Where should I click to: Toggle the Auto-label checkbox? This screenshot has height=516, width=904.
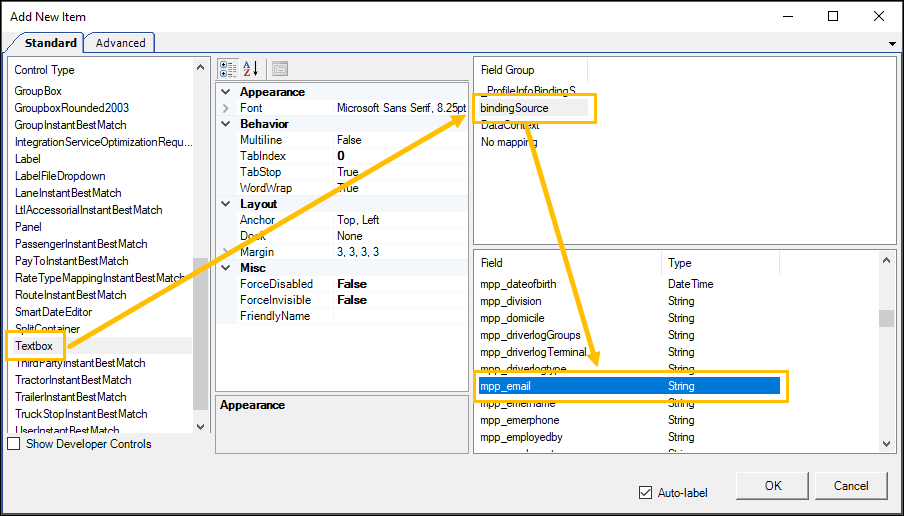click(x=646, y=492)
